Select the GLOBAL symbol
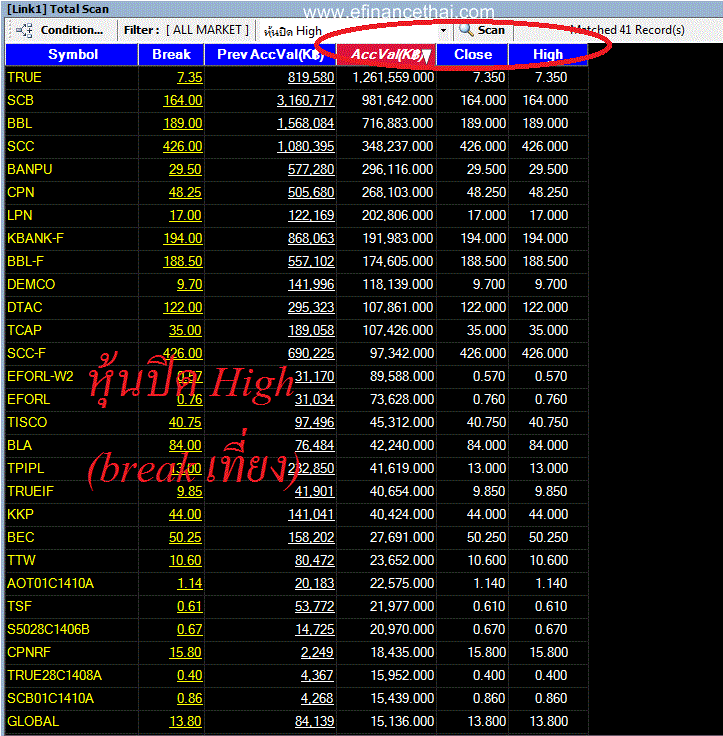This screenshot has height=736, width=723. (x=33, y=721)
